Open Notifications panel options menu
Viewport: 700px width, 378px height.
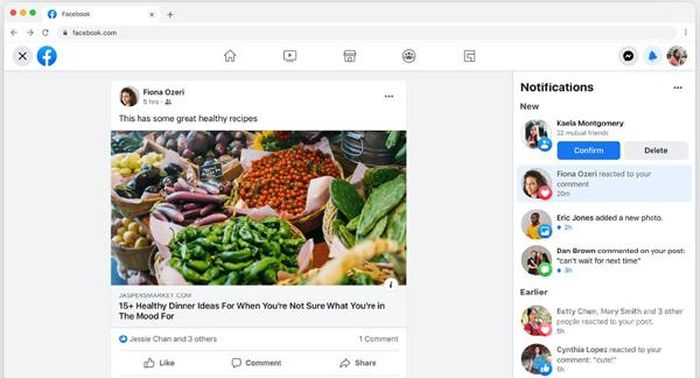coord(678,87)
